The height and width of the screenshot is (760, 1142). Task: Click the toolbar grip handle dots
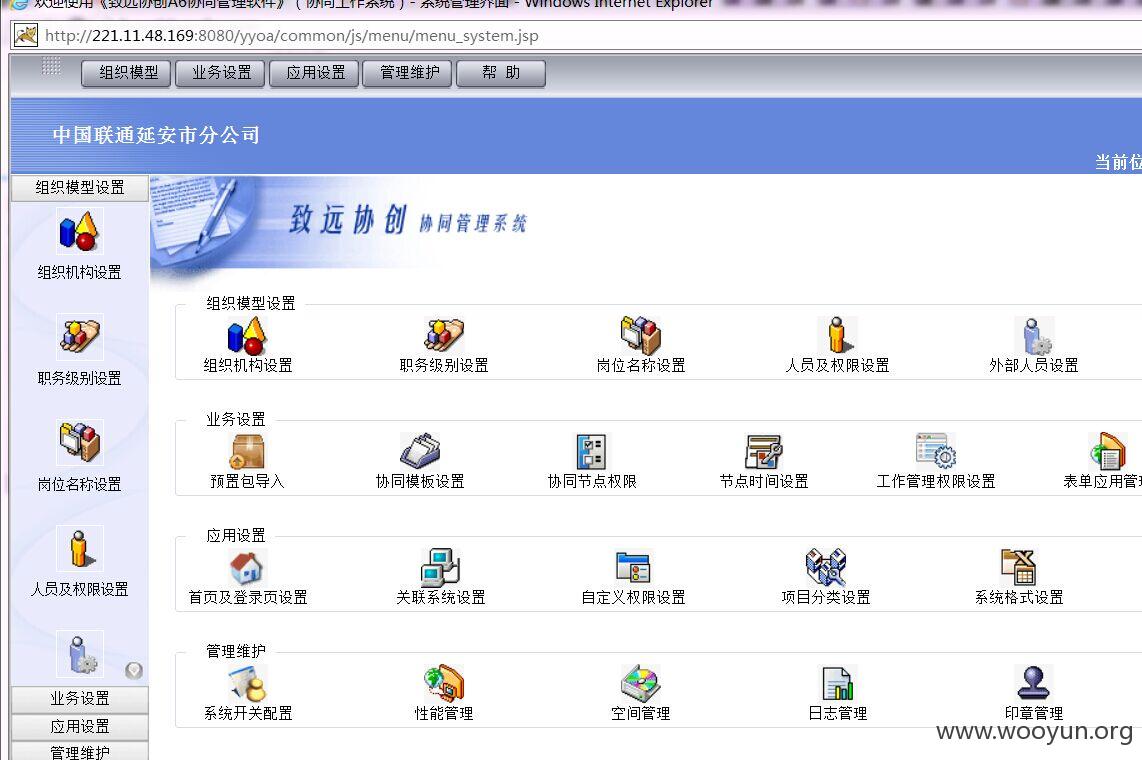tap(51, 66)
